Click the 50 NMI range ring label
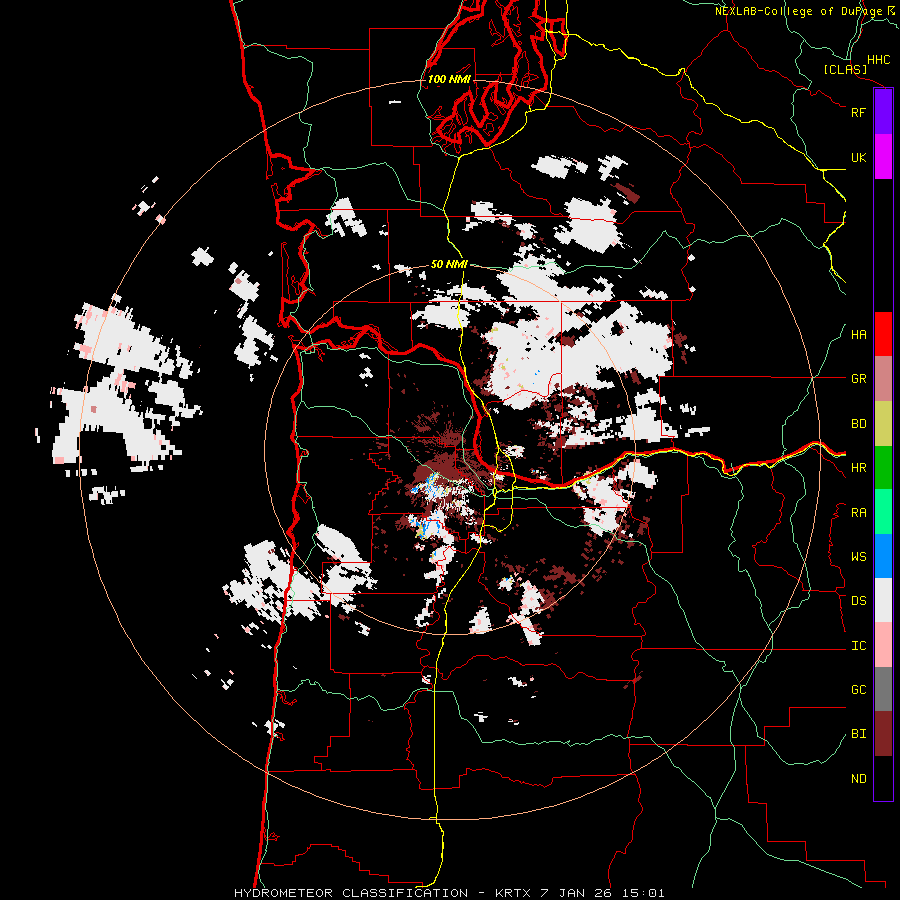Viewport: 900px width, 900px height. click(449, 265)
